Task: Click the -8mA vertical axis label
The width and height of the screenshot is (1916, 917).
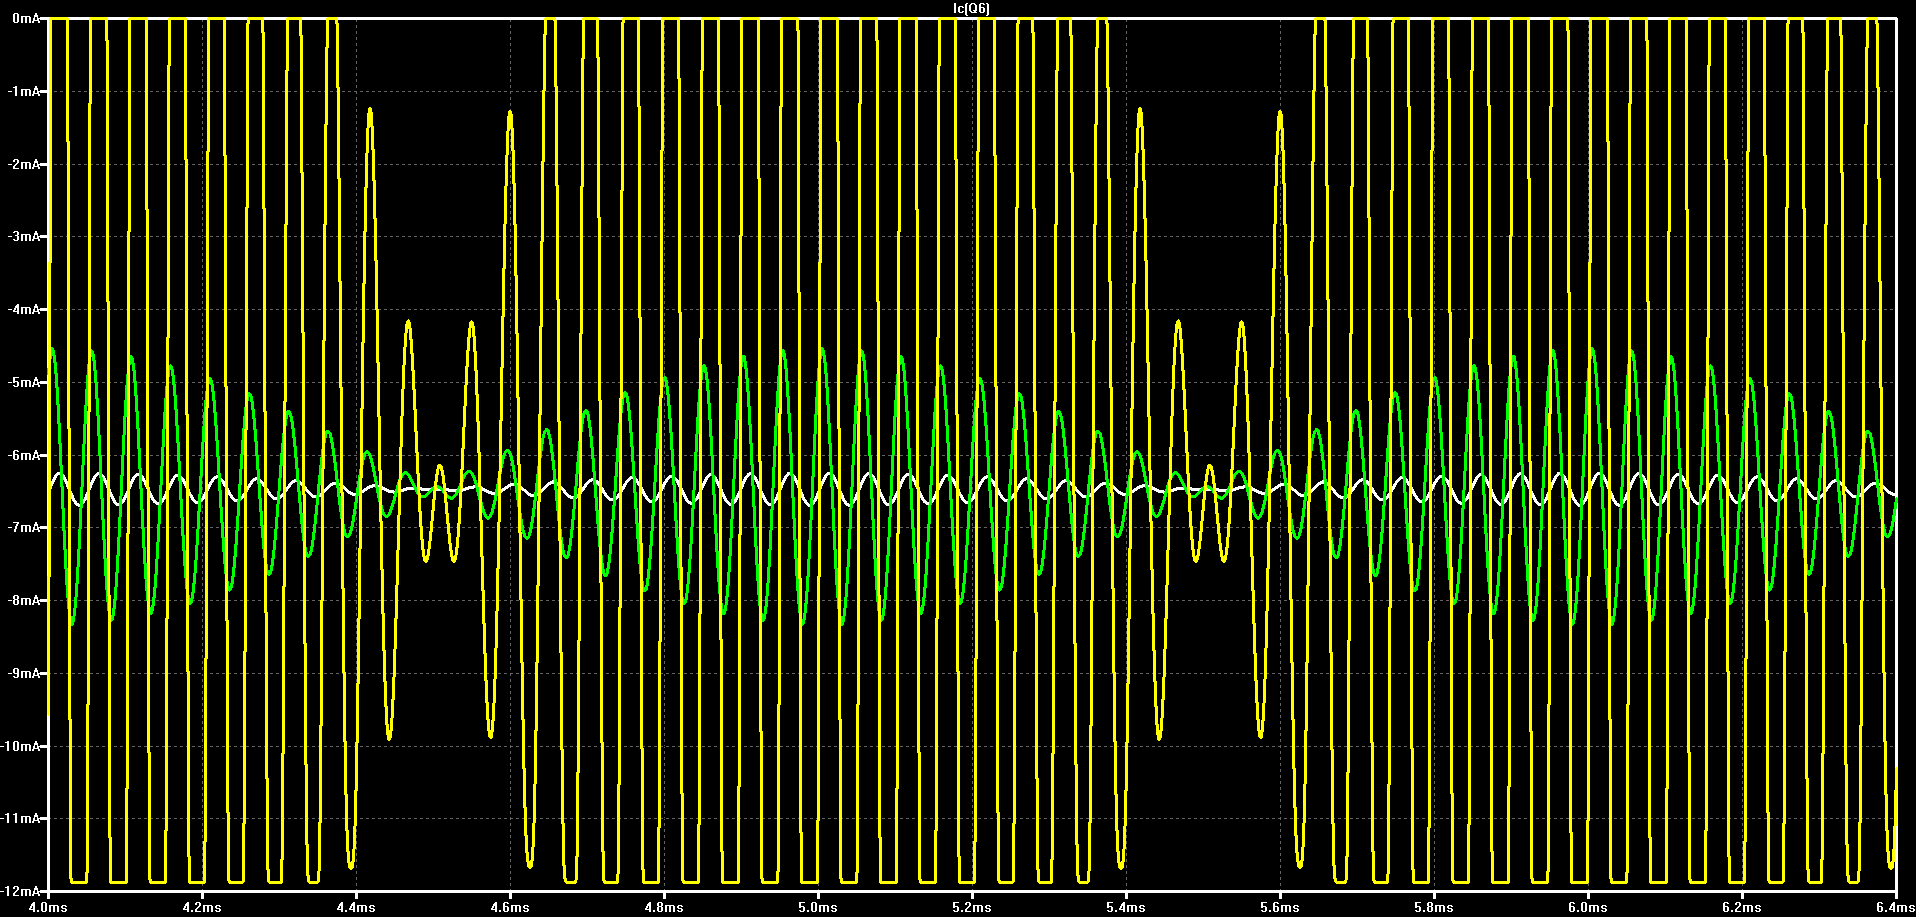Action: [x=24, y=601]
